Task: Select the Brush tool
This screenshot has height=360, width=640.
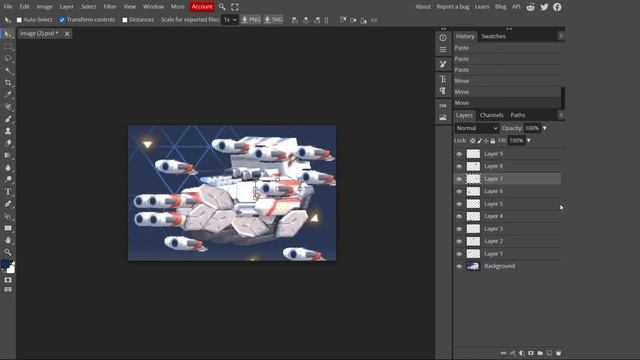Action: click(x=8, y=119)
